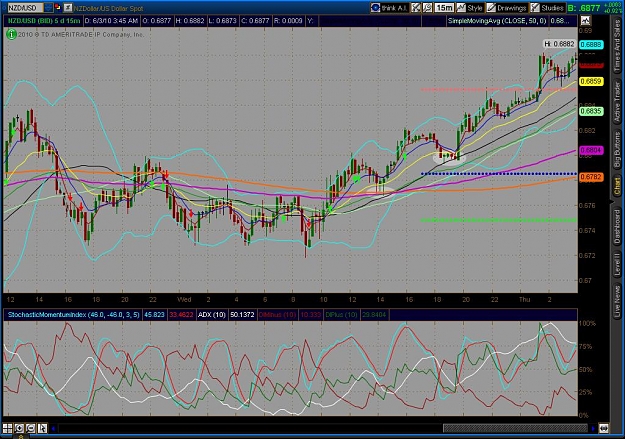
Task: Click the DIPlus (10) label
Action: tap(341, 315)
